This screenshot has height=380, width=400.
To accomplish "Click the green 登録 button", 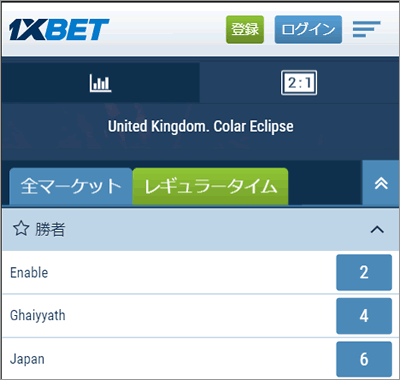I will tap(245, 29).
